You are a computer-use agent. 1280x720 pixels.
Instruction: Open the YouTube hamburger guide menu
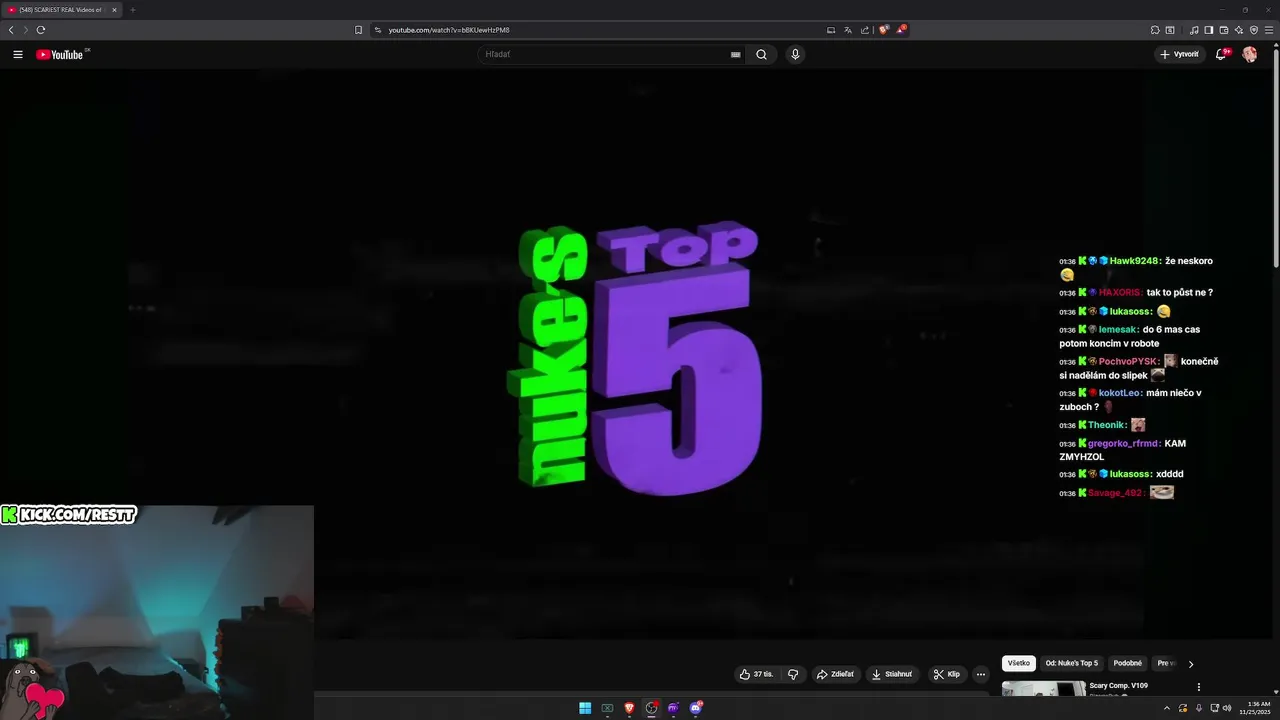(17, 54)
